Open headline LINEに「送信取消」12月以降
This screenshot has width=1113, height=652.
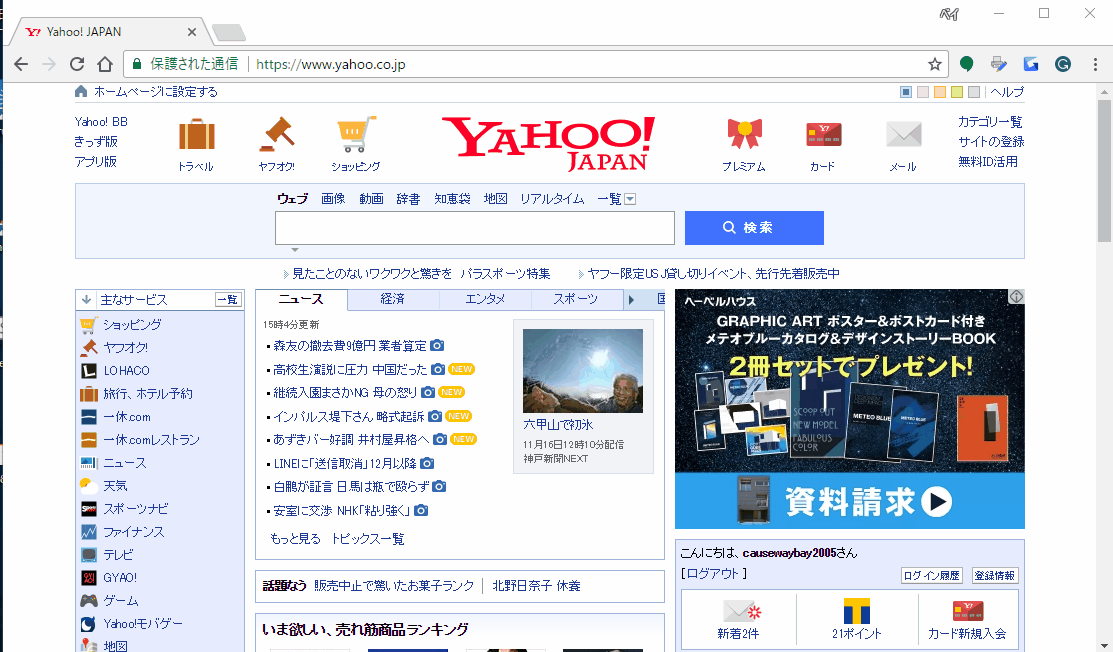345,463
